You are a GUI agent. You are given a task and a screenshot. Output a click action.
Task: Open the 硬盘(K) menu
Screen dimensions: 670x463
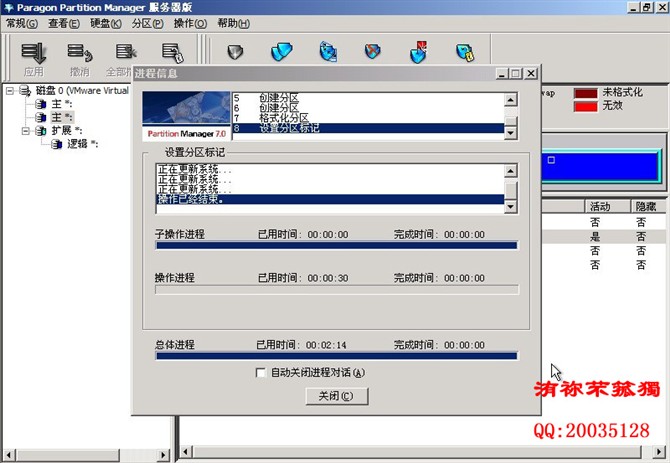tap(106, 23)
